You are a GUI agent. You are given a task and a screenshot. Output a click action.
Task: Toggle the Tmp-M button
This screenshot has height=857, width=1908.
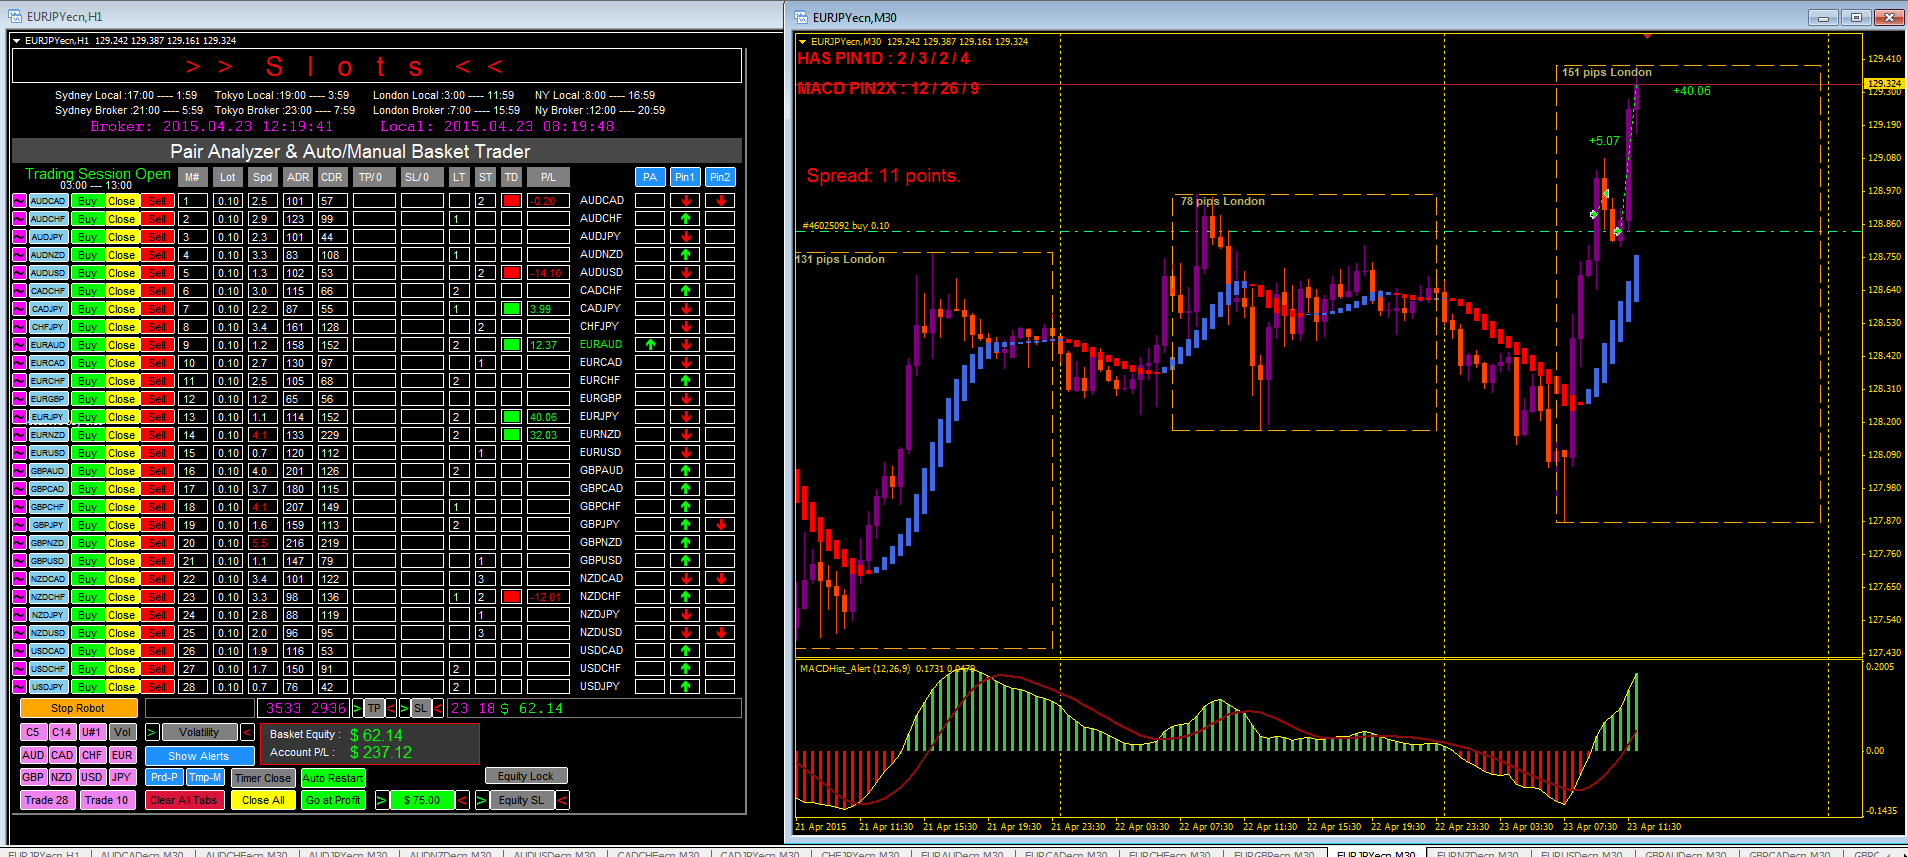[206, 777]
